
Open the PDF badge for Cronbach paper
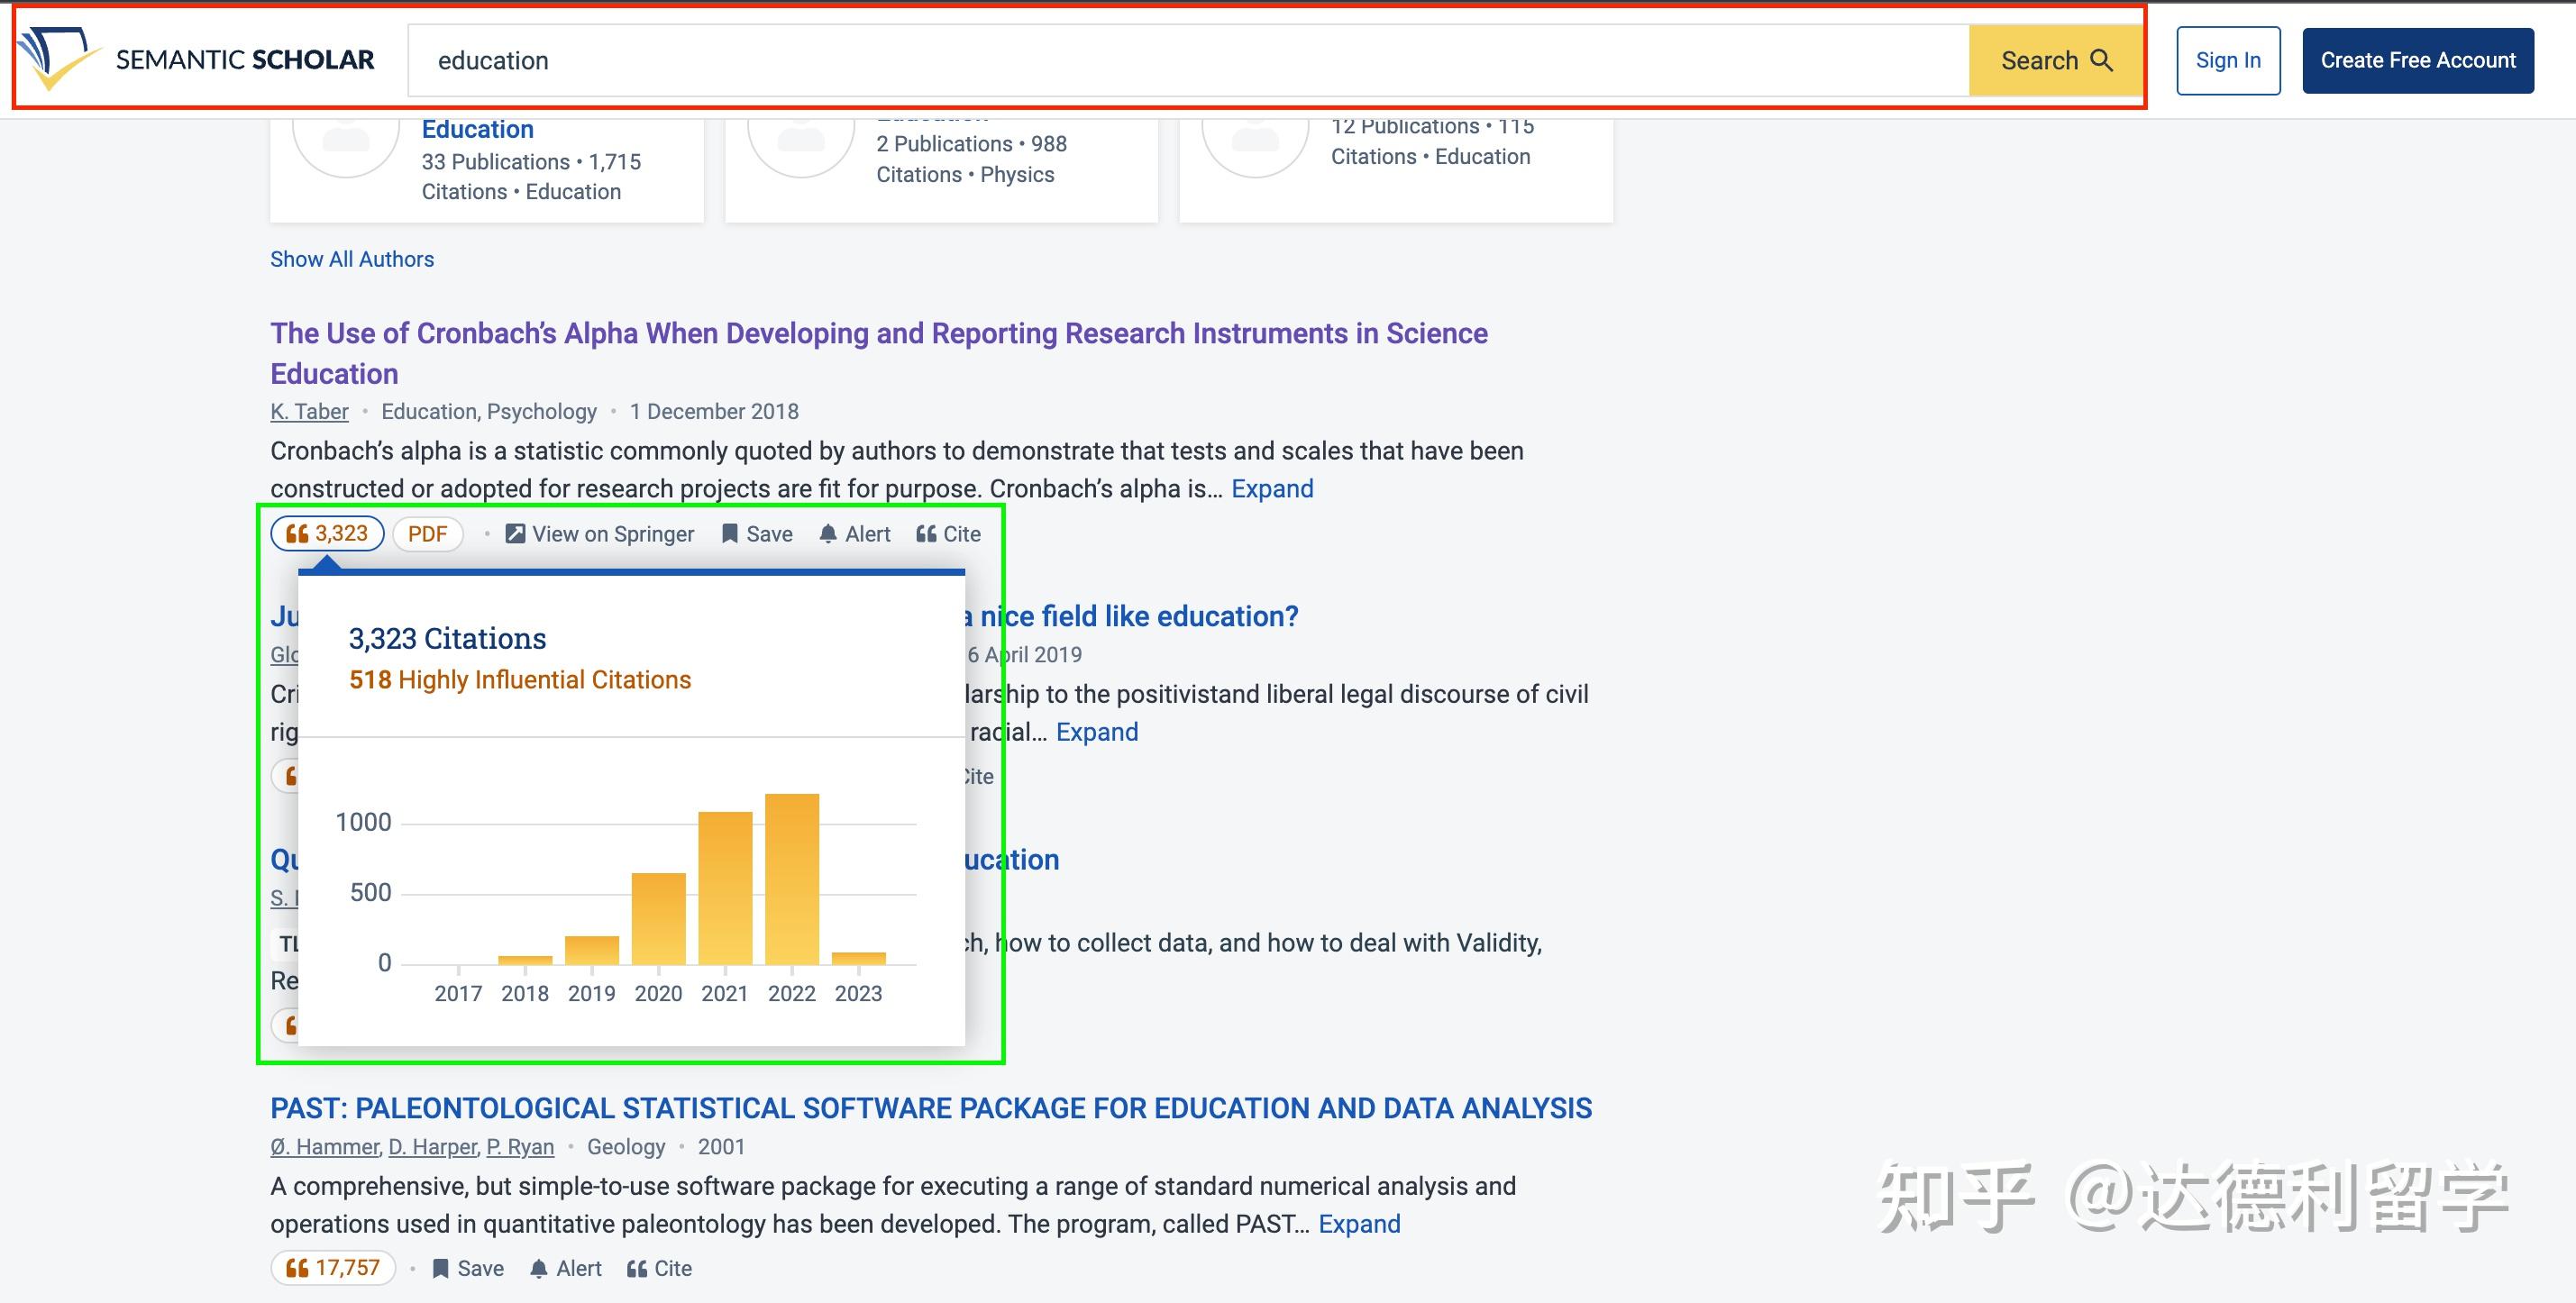coord(427,534)
